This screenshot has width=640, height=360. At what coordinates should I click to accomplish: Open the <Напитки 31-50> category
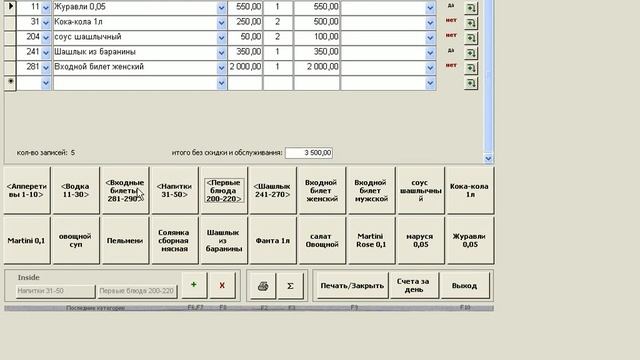coord(174,190)
